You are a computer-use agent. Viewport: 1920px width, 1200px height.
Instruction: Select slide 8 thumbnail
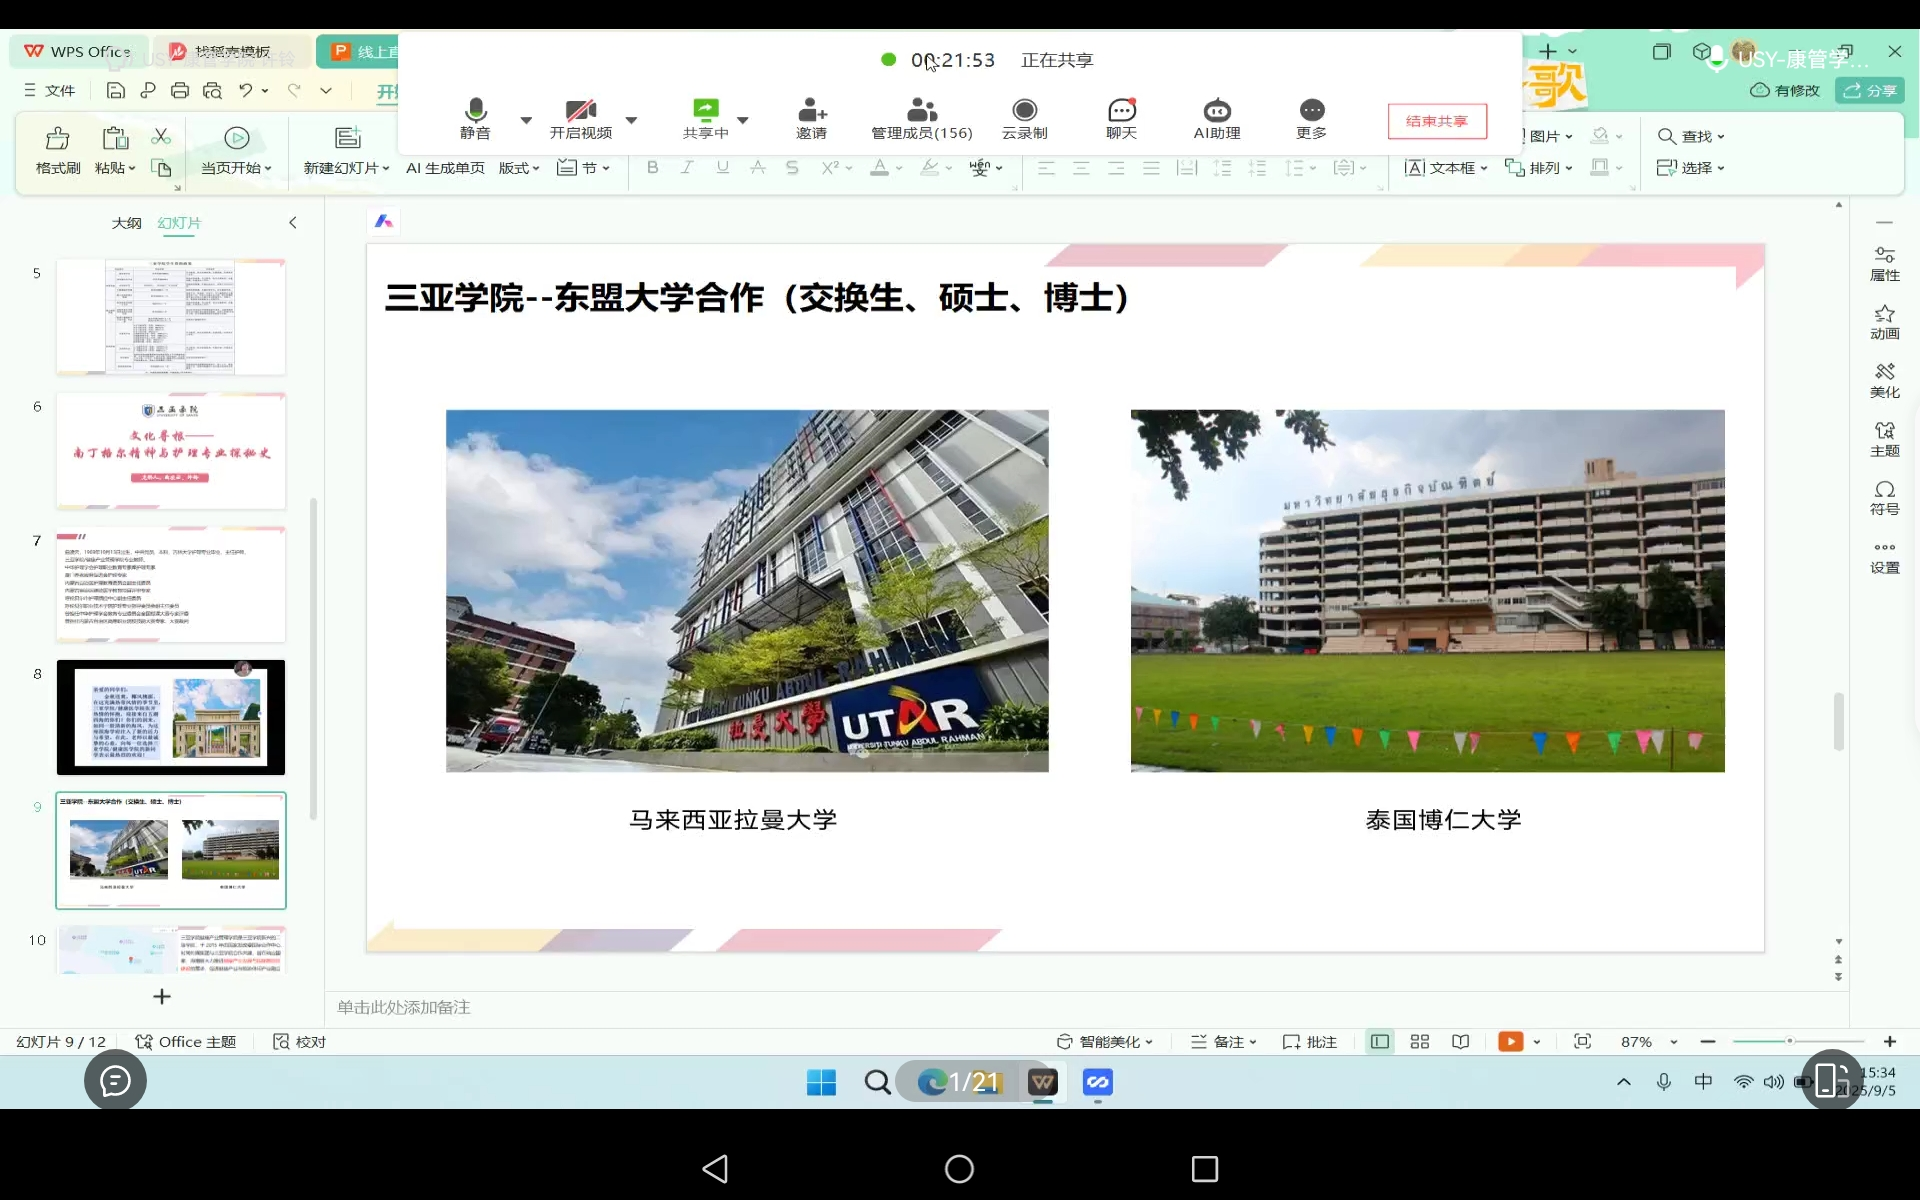tap(171, 717)
